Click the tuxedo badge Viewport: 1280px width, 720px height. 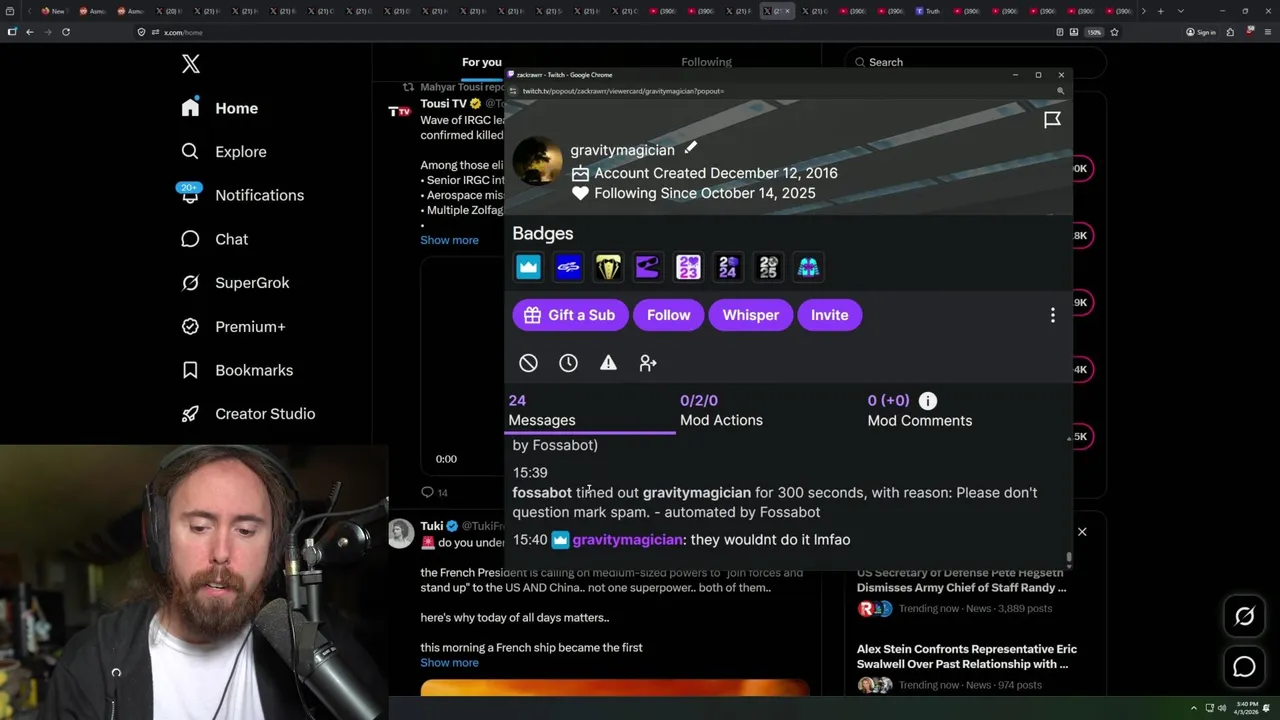[608, 267]
